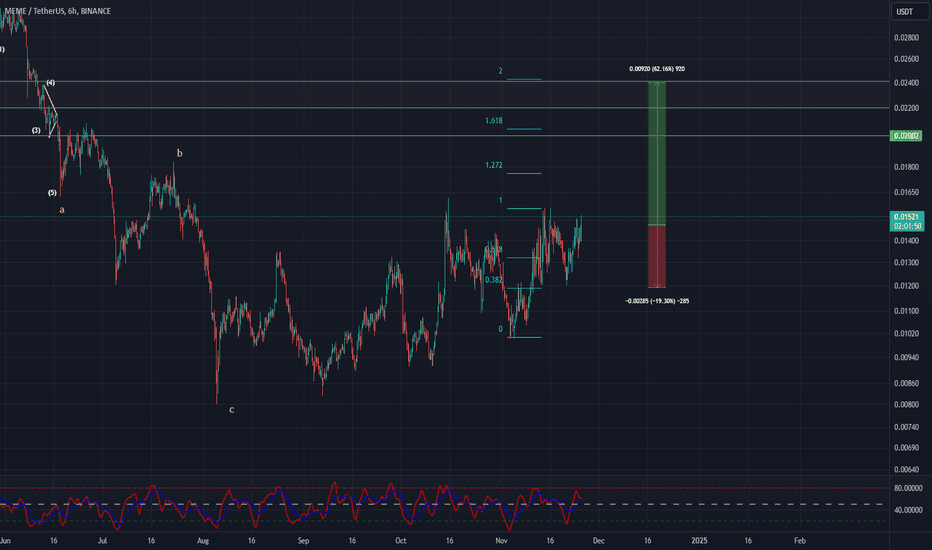Click the 0.01100 price axis label
The image size is (932, 550).
coord(906,311)
